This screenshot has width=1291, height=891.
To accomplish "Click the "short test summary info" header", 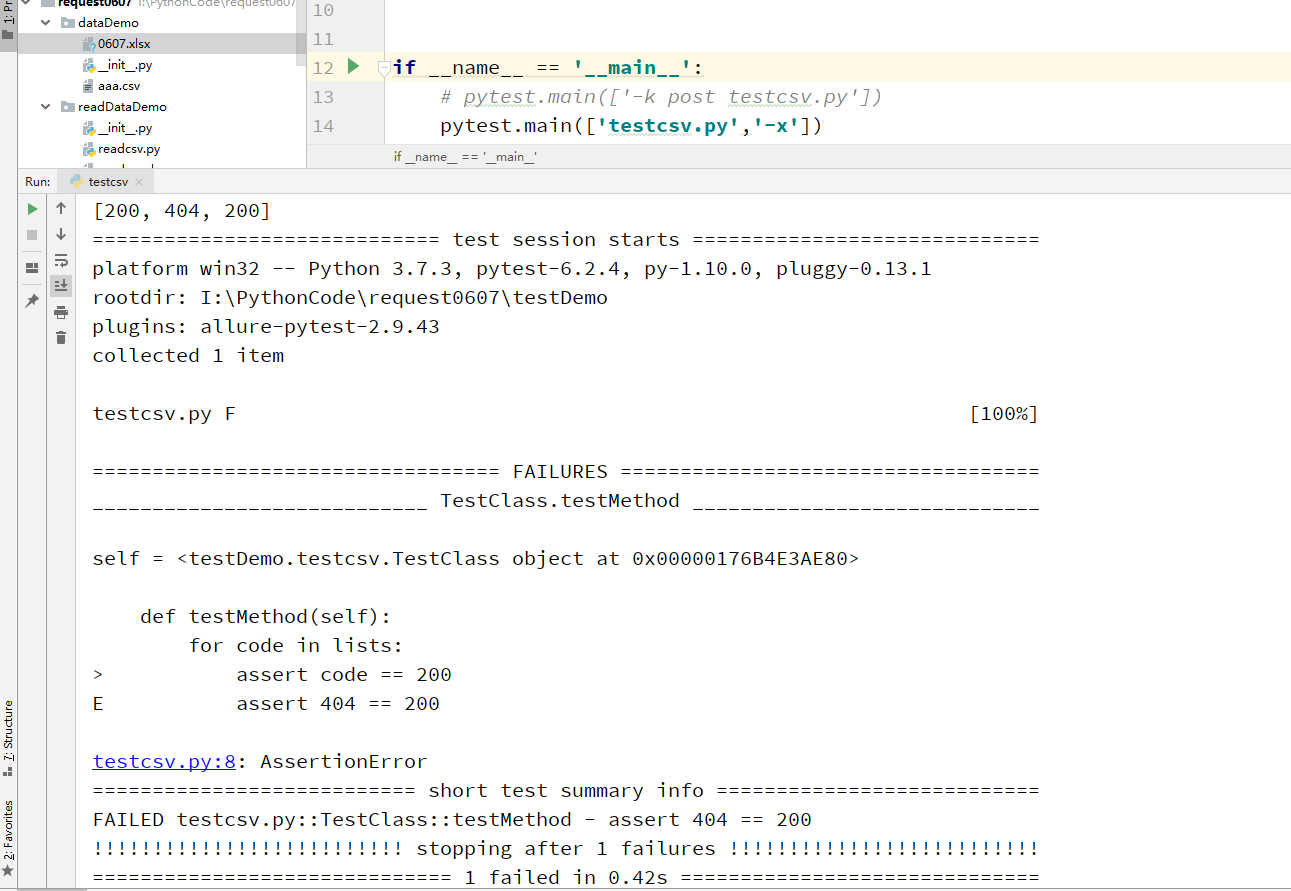I will click(566, 790).
